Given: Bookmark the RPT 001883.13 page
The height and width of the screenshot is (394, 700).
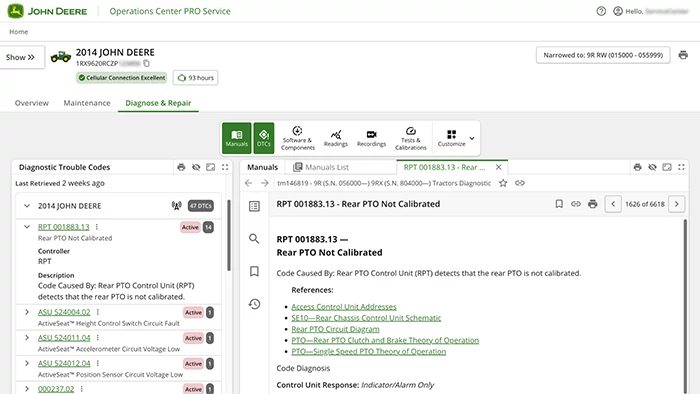Looking at the screenshot, I should pyautogui.click(x=559, y=204).
